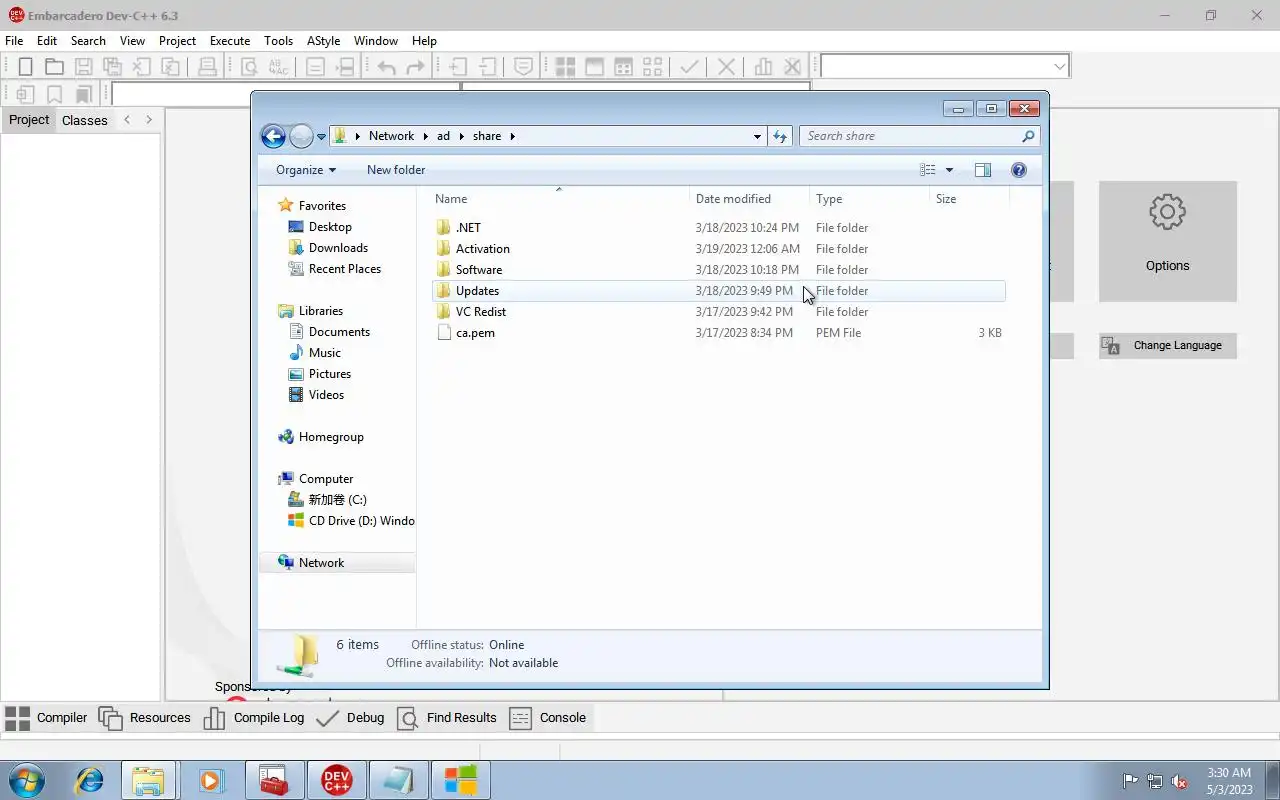1280x800 pixels.
Task: Click the Print toolbar icon
Action: tap(207, 67)
